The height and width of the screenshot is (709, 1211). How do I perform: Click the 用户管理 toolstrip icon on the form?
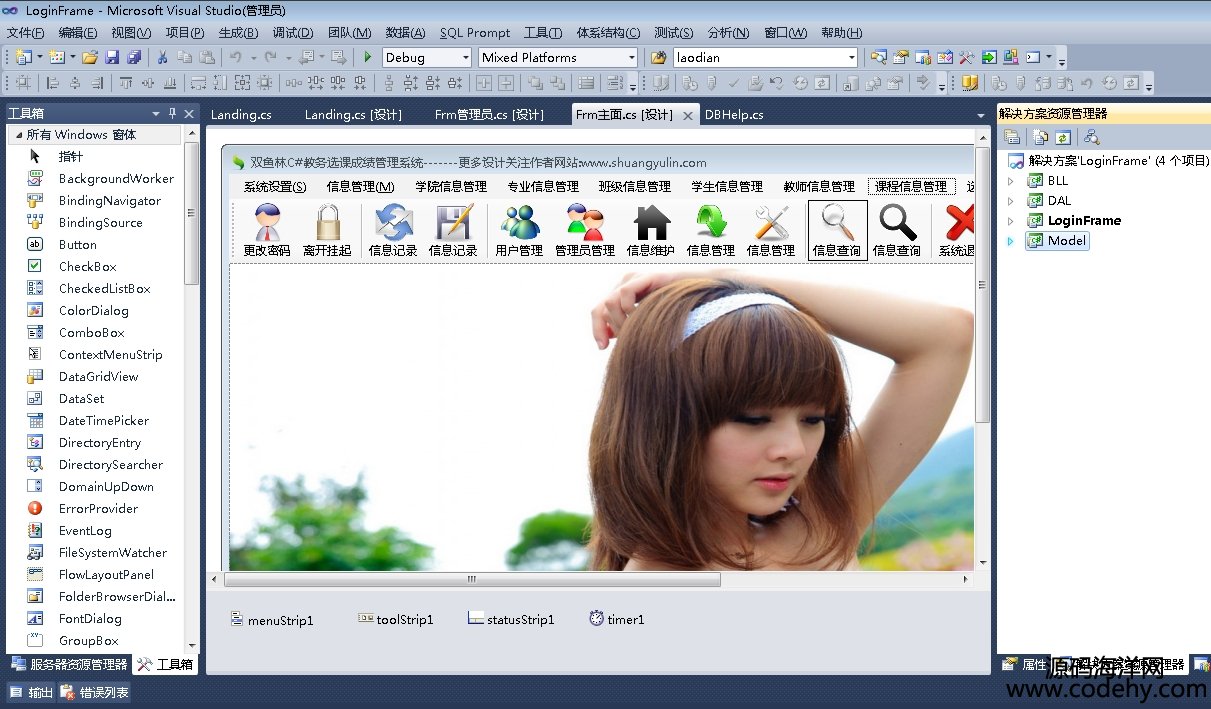click(x=519, y=230)
